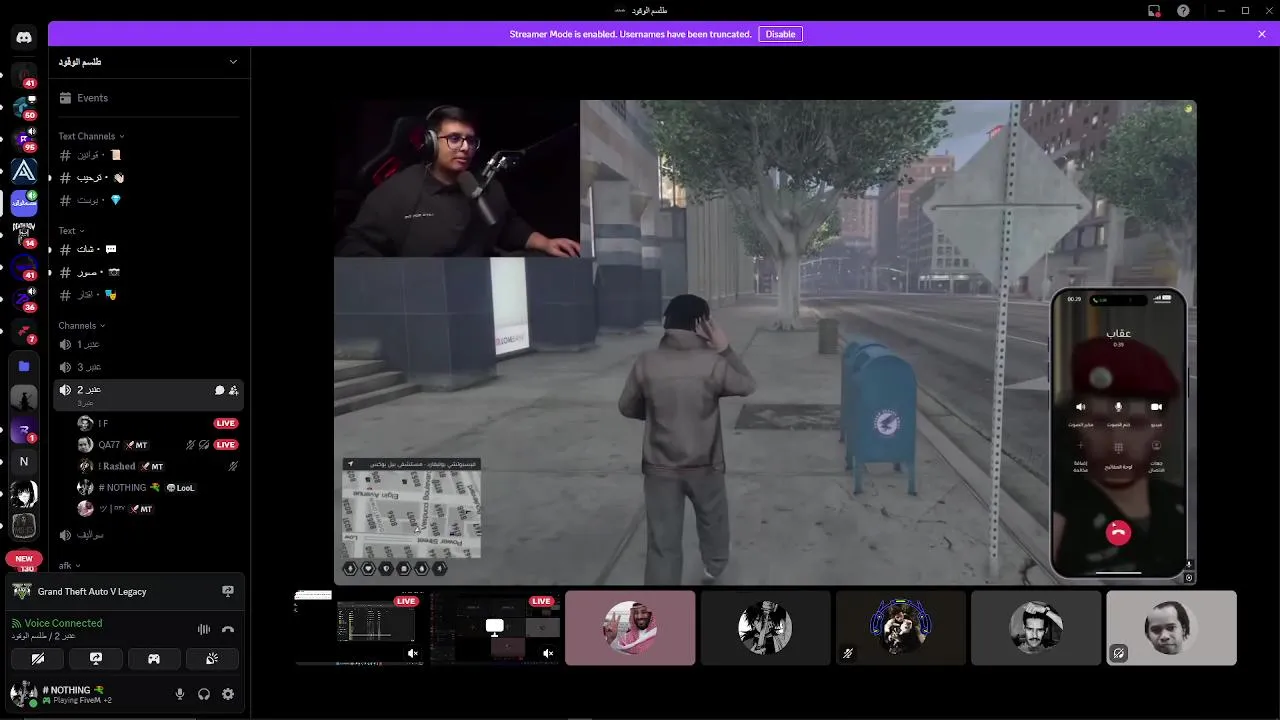This screenshot has height=720, width=1280.
Task: Open chat for the active voice channel
Action: tap(219, 390)
